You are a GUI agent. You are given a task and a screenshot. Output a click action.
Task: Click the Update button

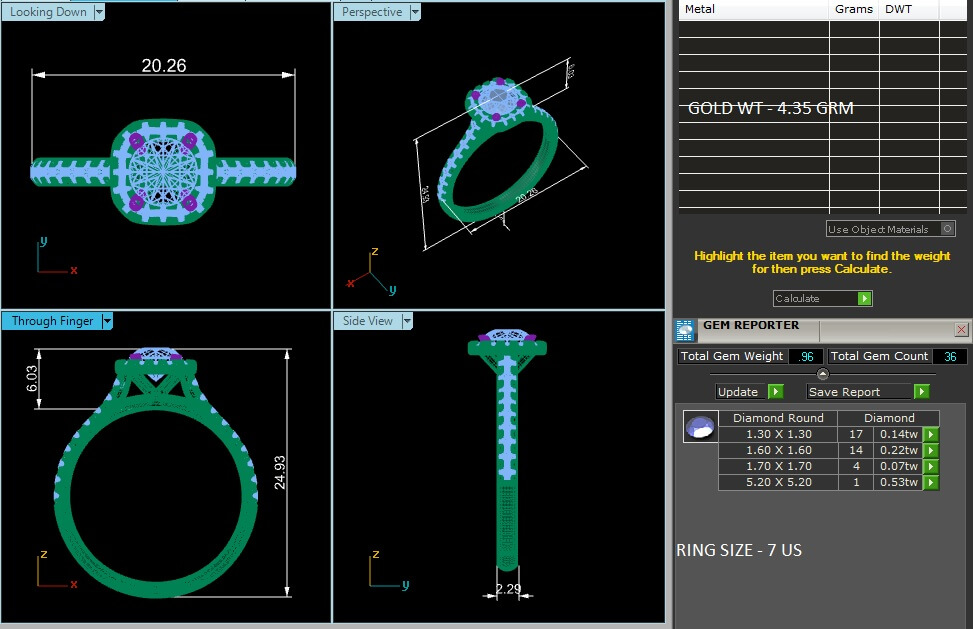click(x=741, y=392)
